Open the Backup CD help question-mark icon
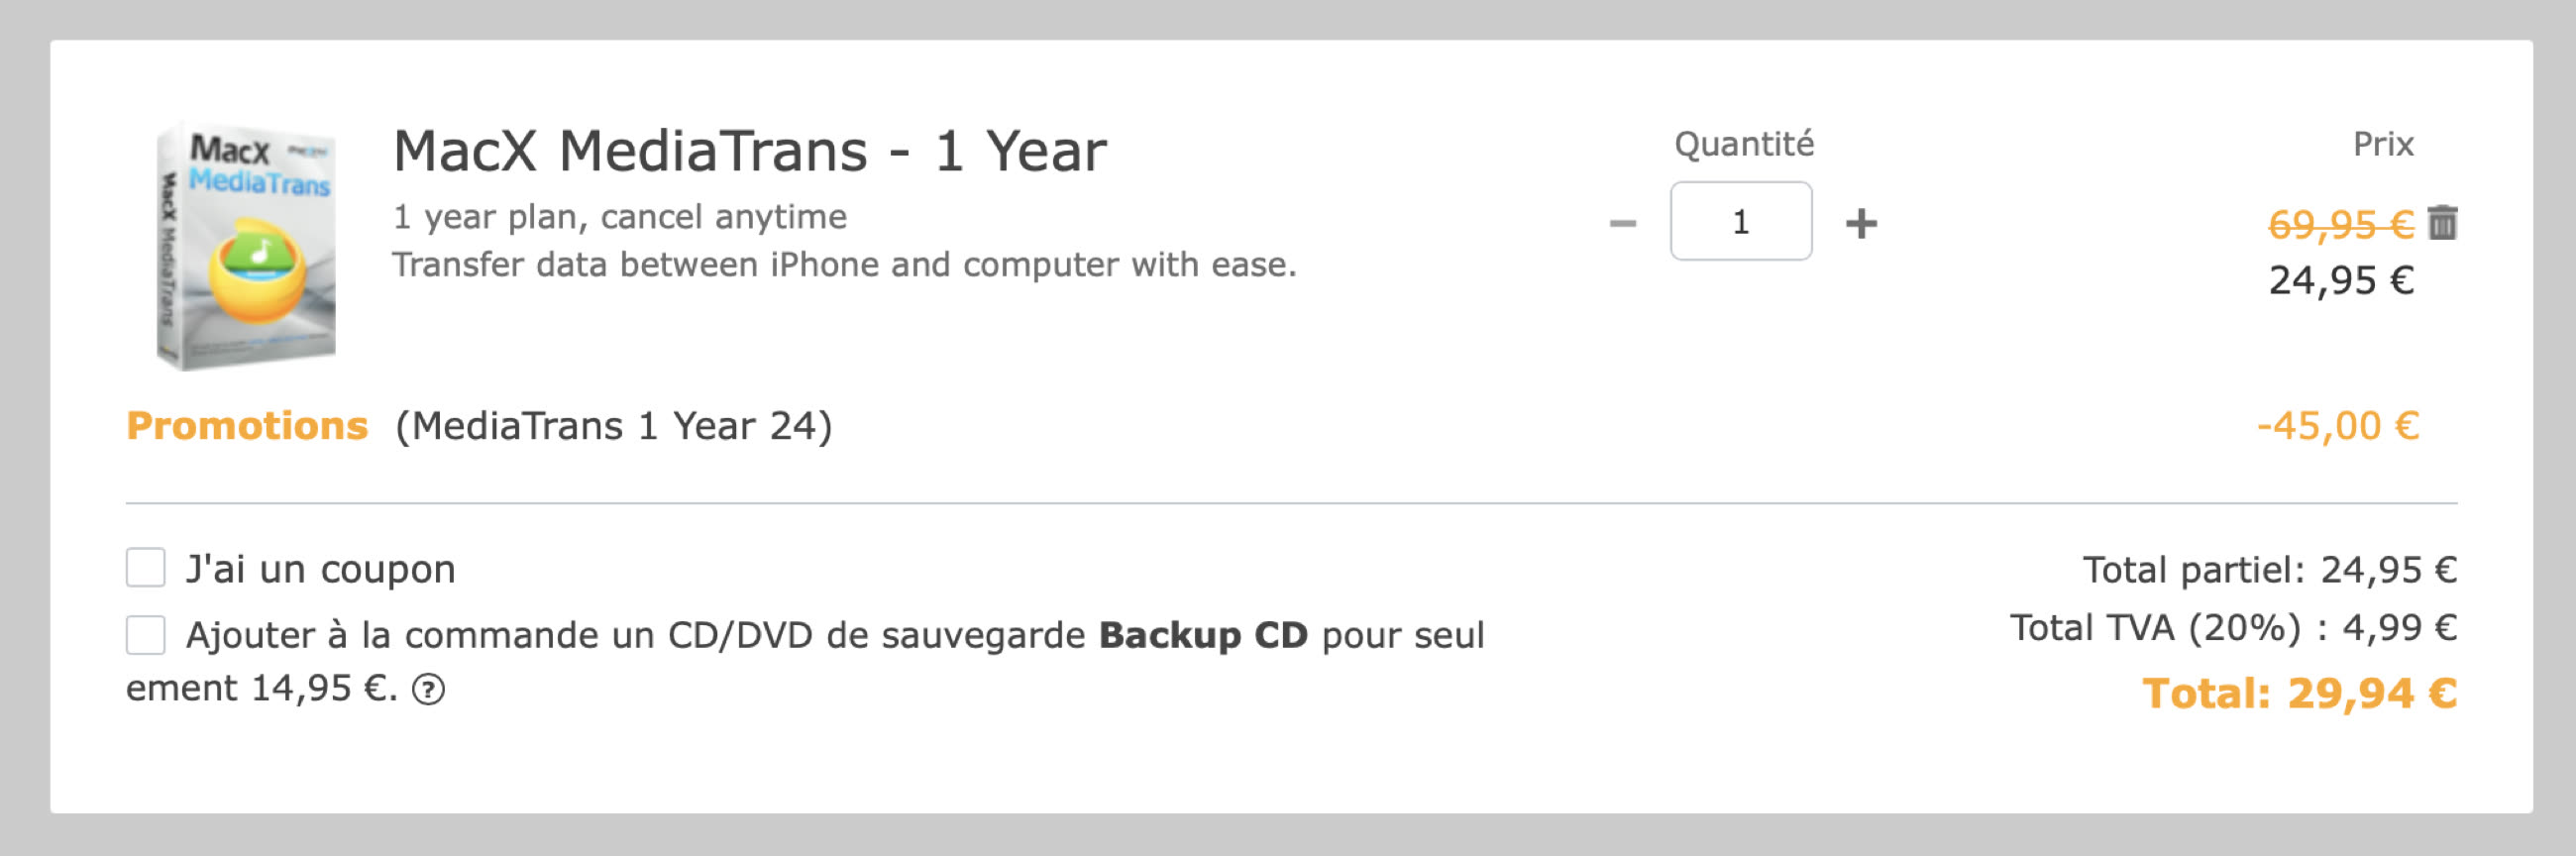The image size is (2576, 856). coord(429,689)
